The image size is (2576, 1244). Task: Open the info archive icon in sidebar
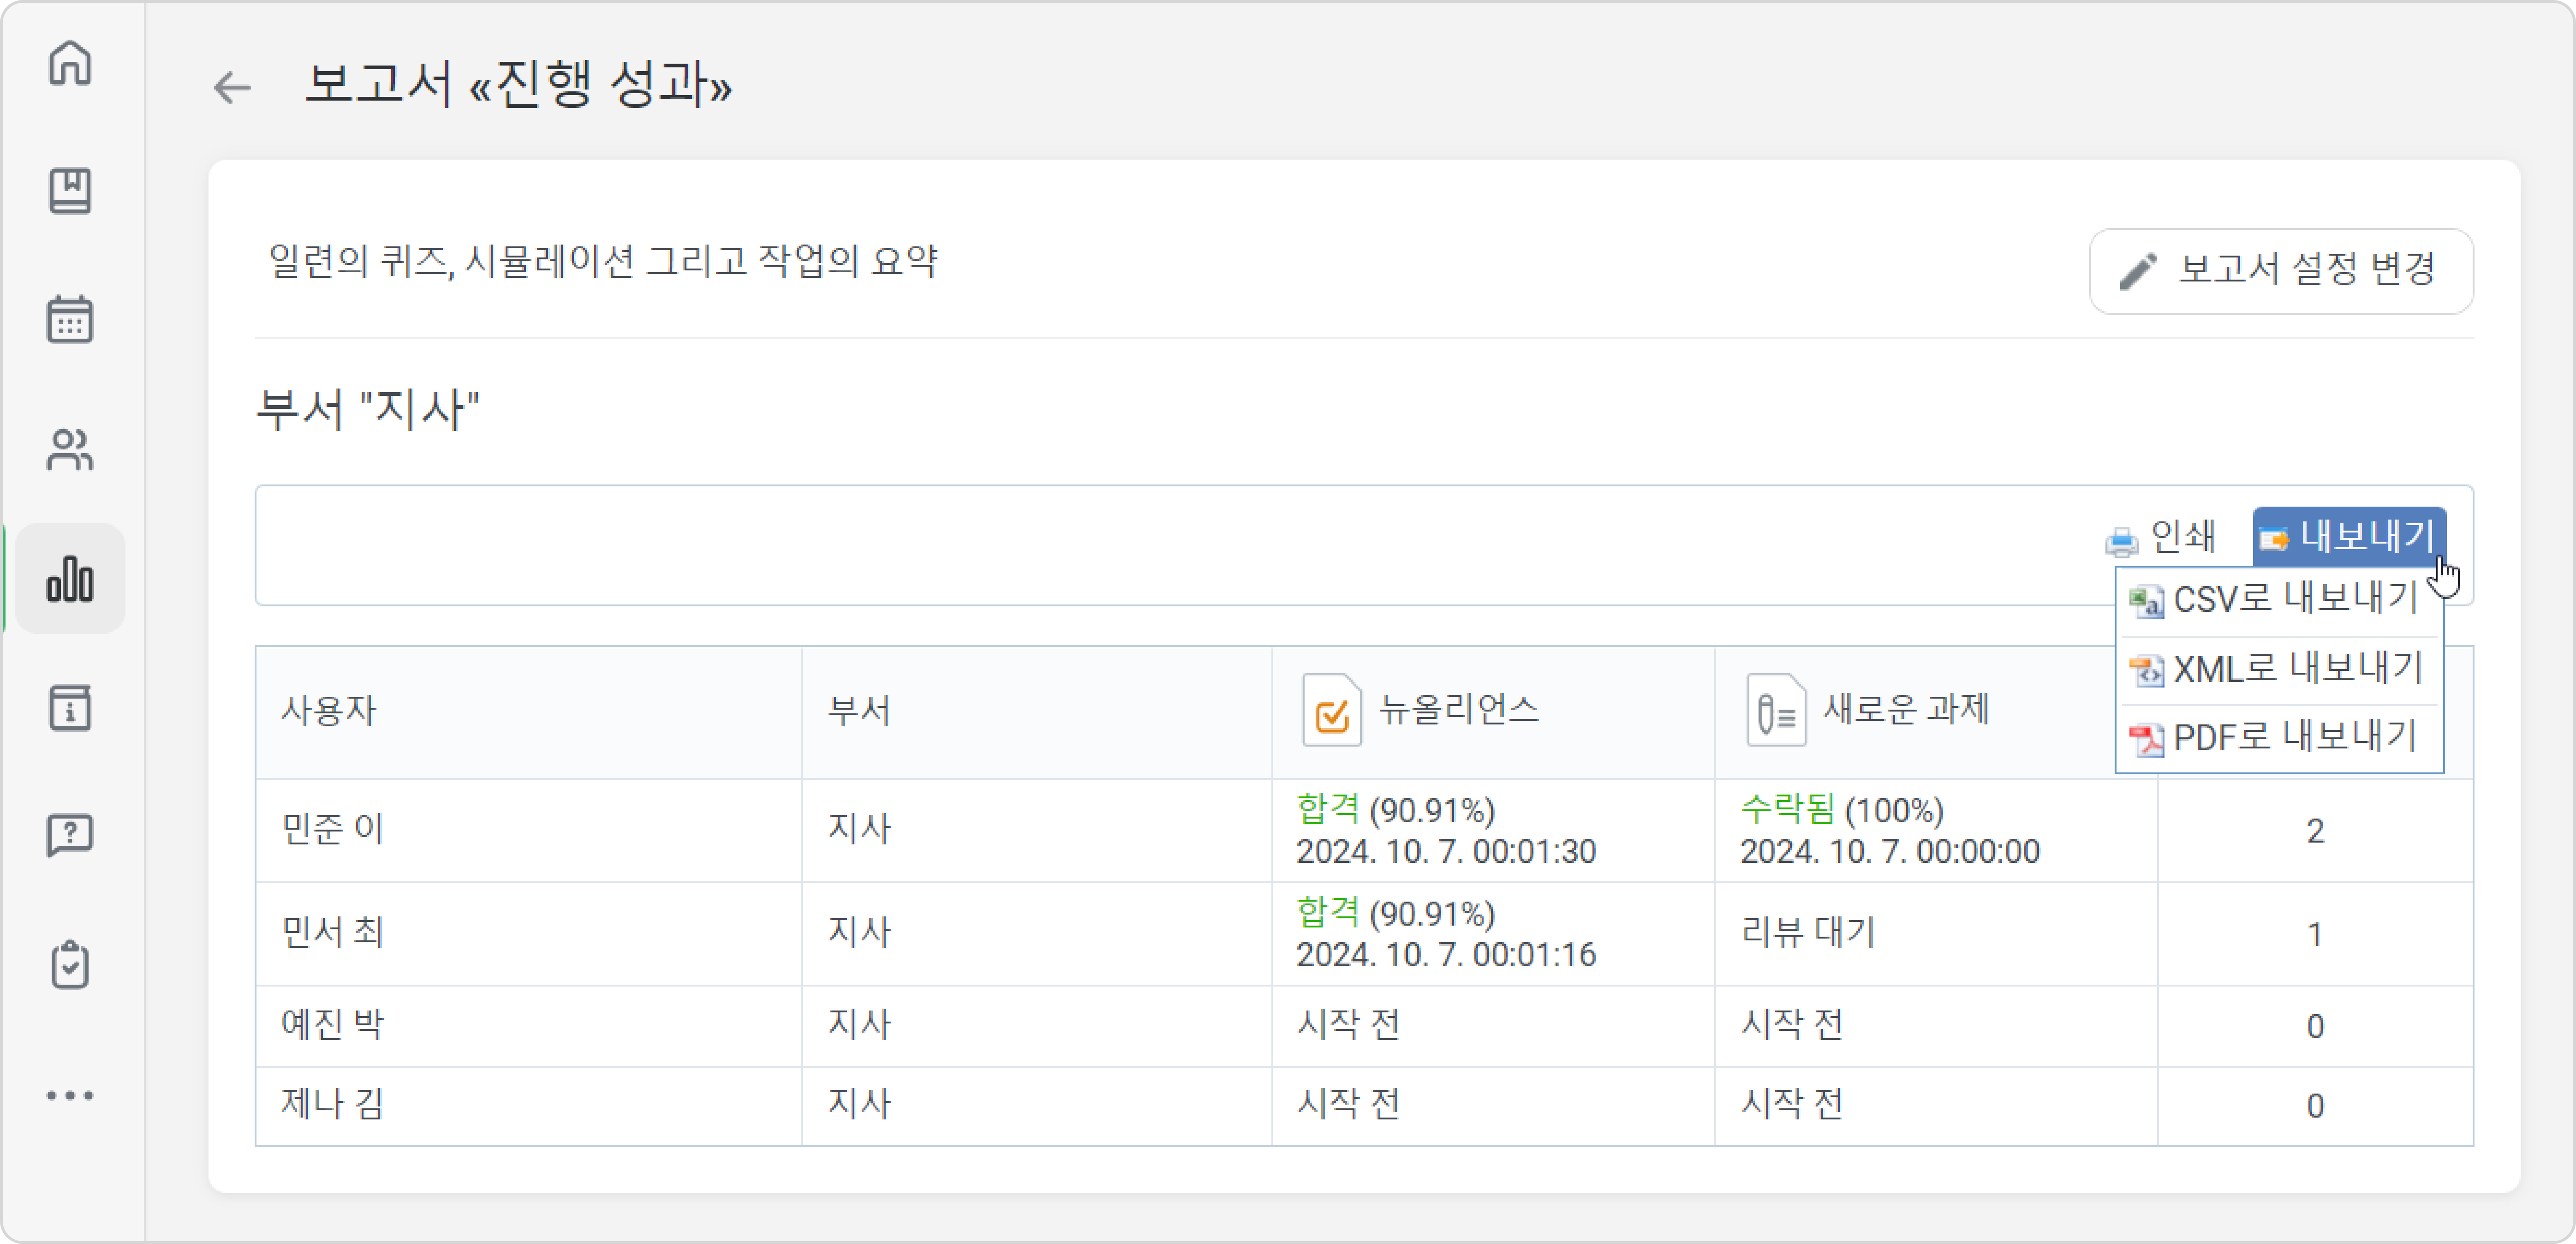click(x=70, y=707)
